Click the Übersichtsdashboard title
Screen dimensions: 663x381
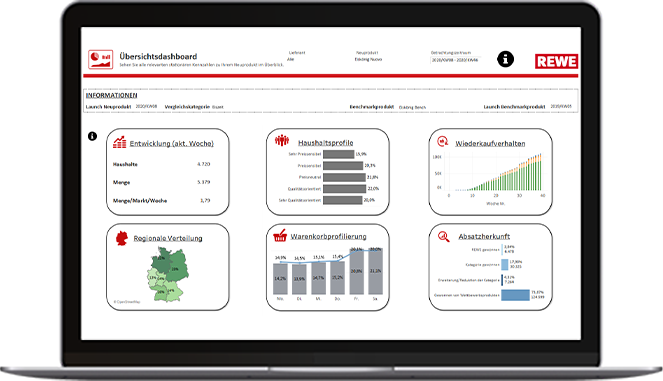coord(158,56)
